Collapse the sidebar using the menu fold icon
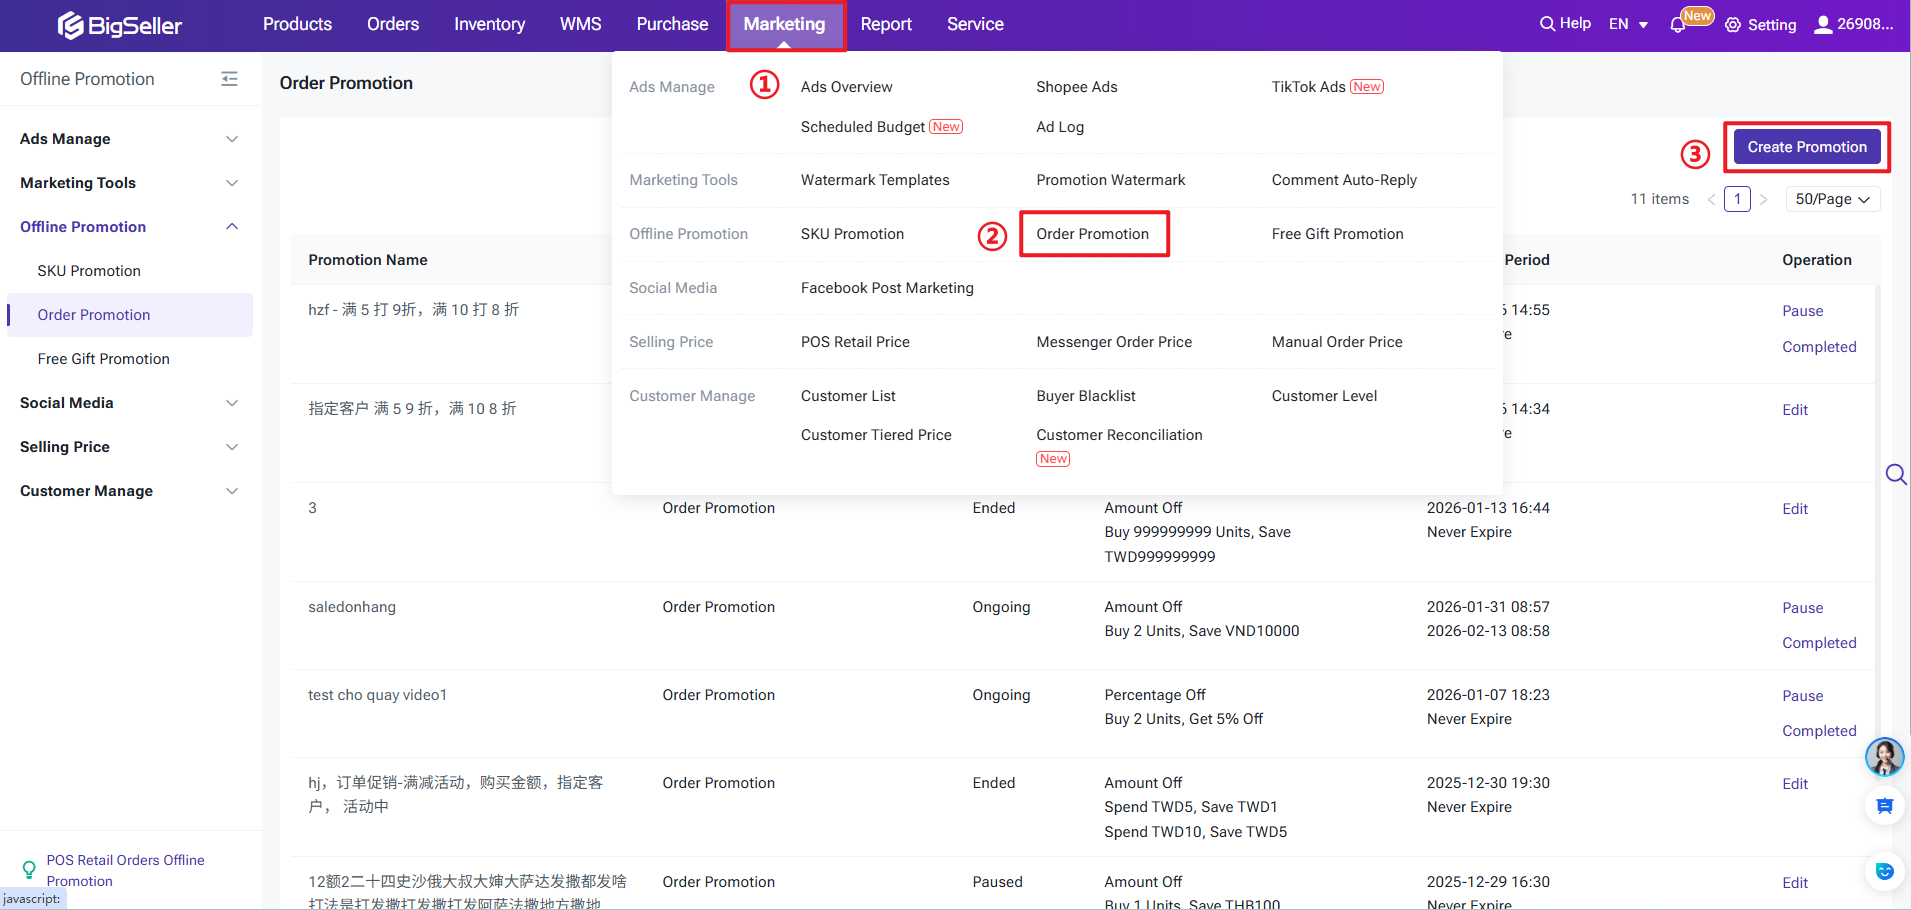Screen dimensions: 1911x910 tap(229, 79)
